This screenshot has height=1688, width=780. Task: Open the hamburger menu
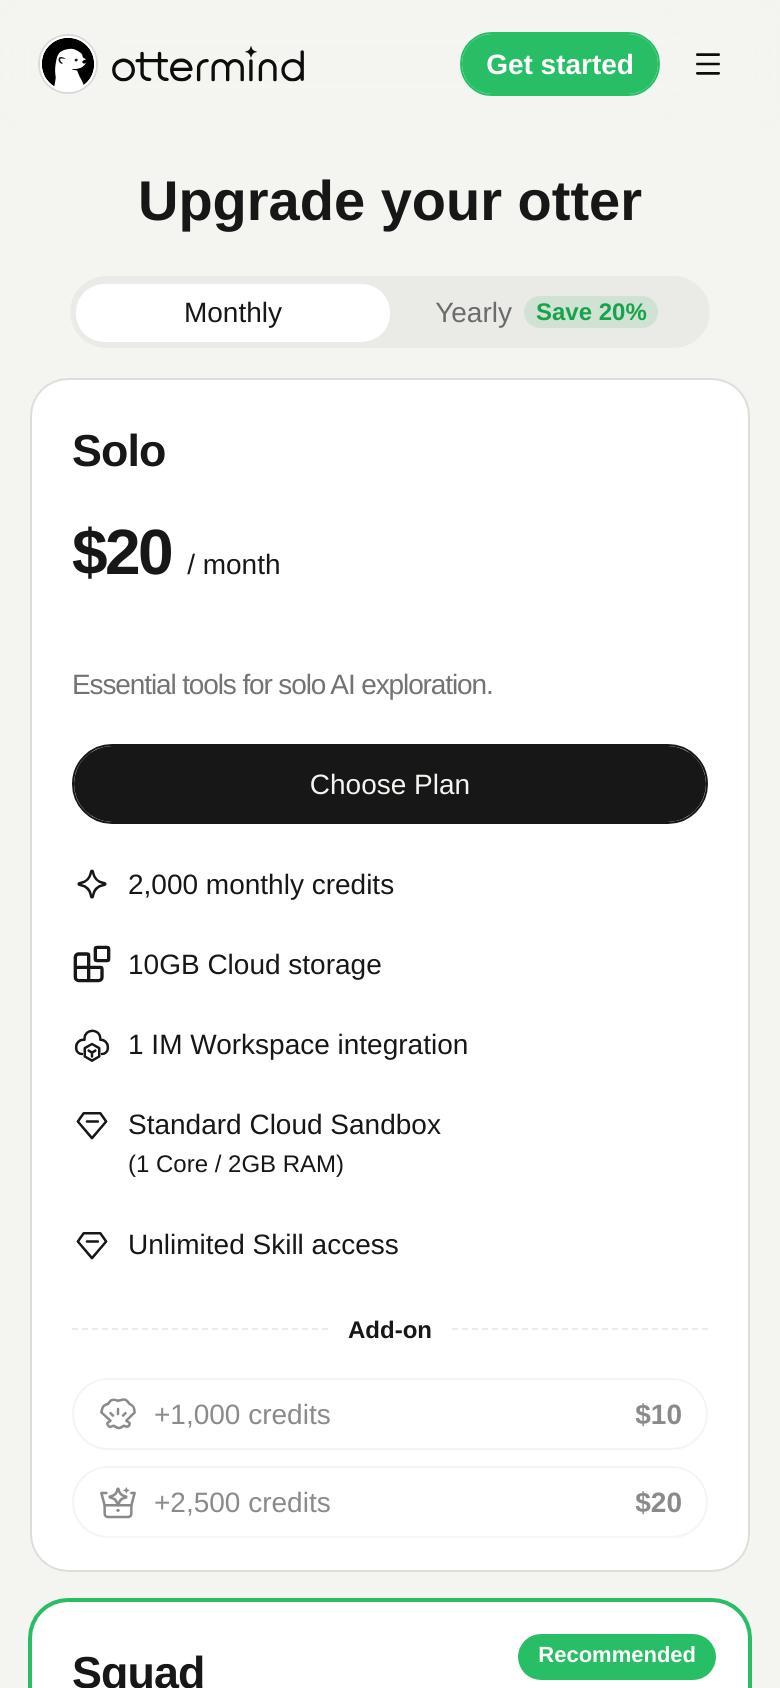click(708, 65)
